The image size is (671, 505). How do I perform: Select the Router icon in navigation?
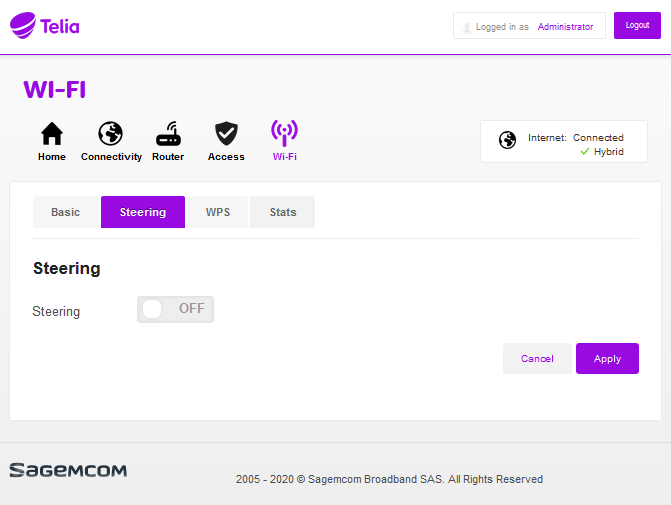coord(168,134)
